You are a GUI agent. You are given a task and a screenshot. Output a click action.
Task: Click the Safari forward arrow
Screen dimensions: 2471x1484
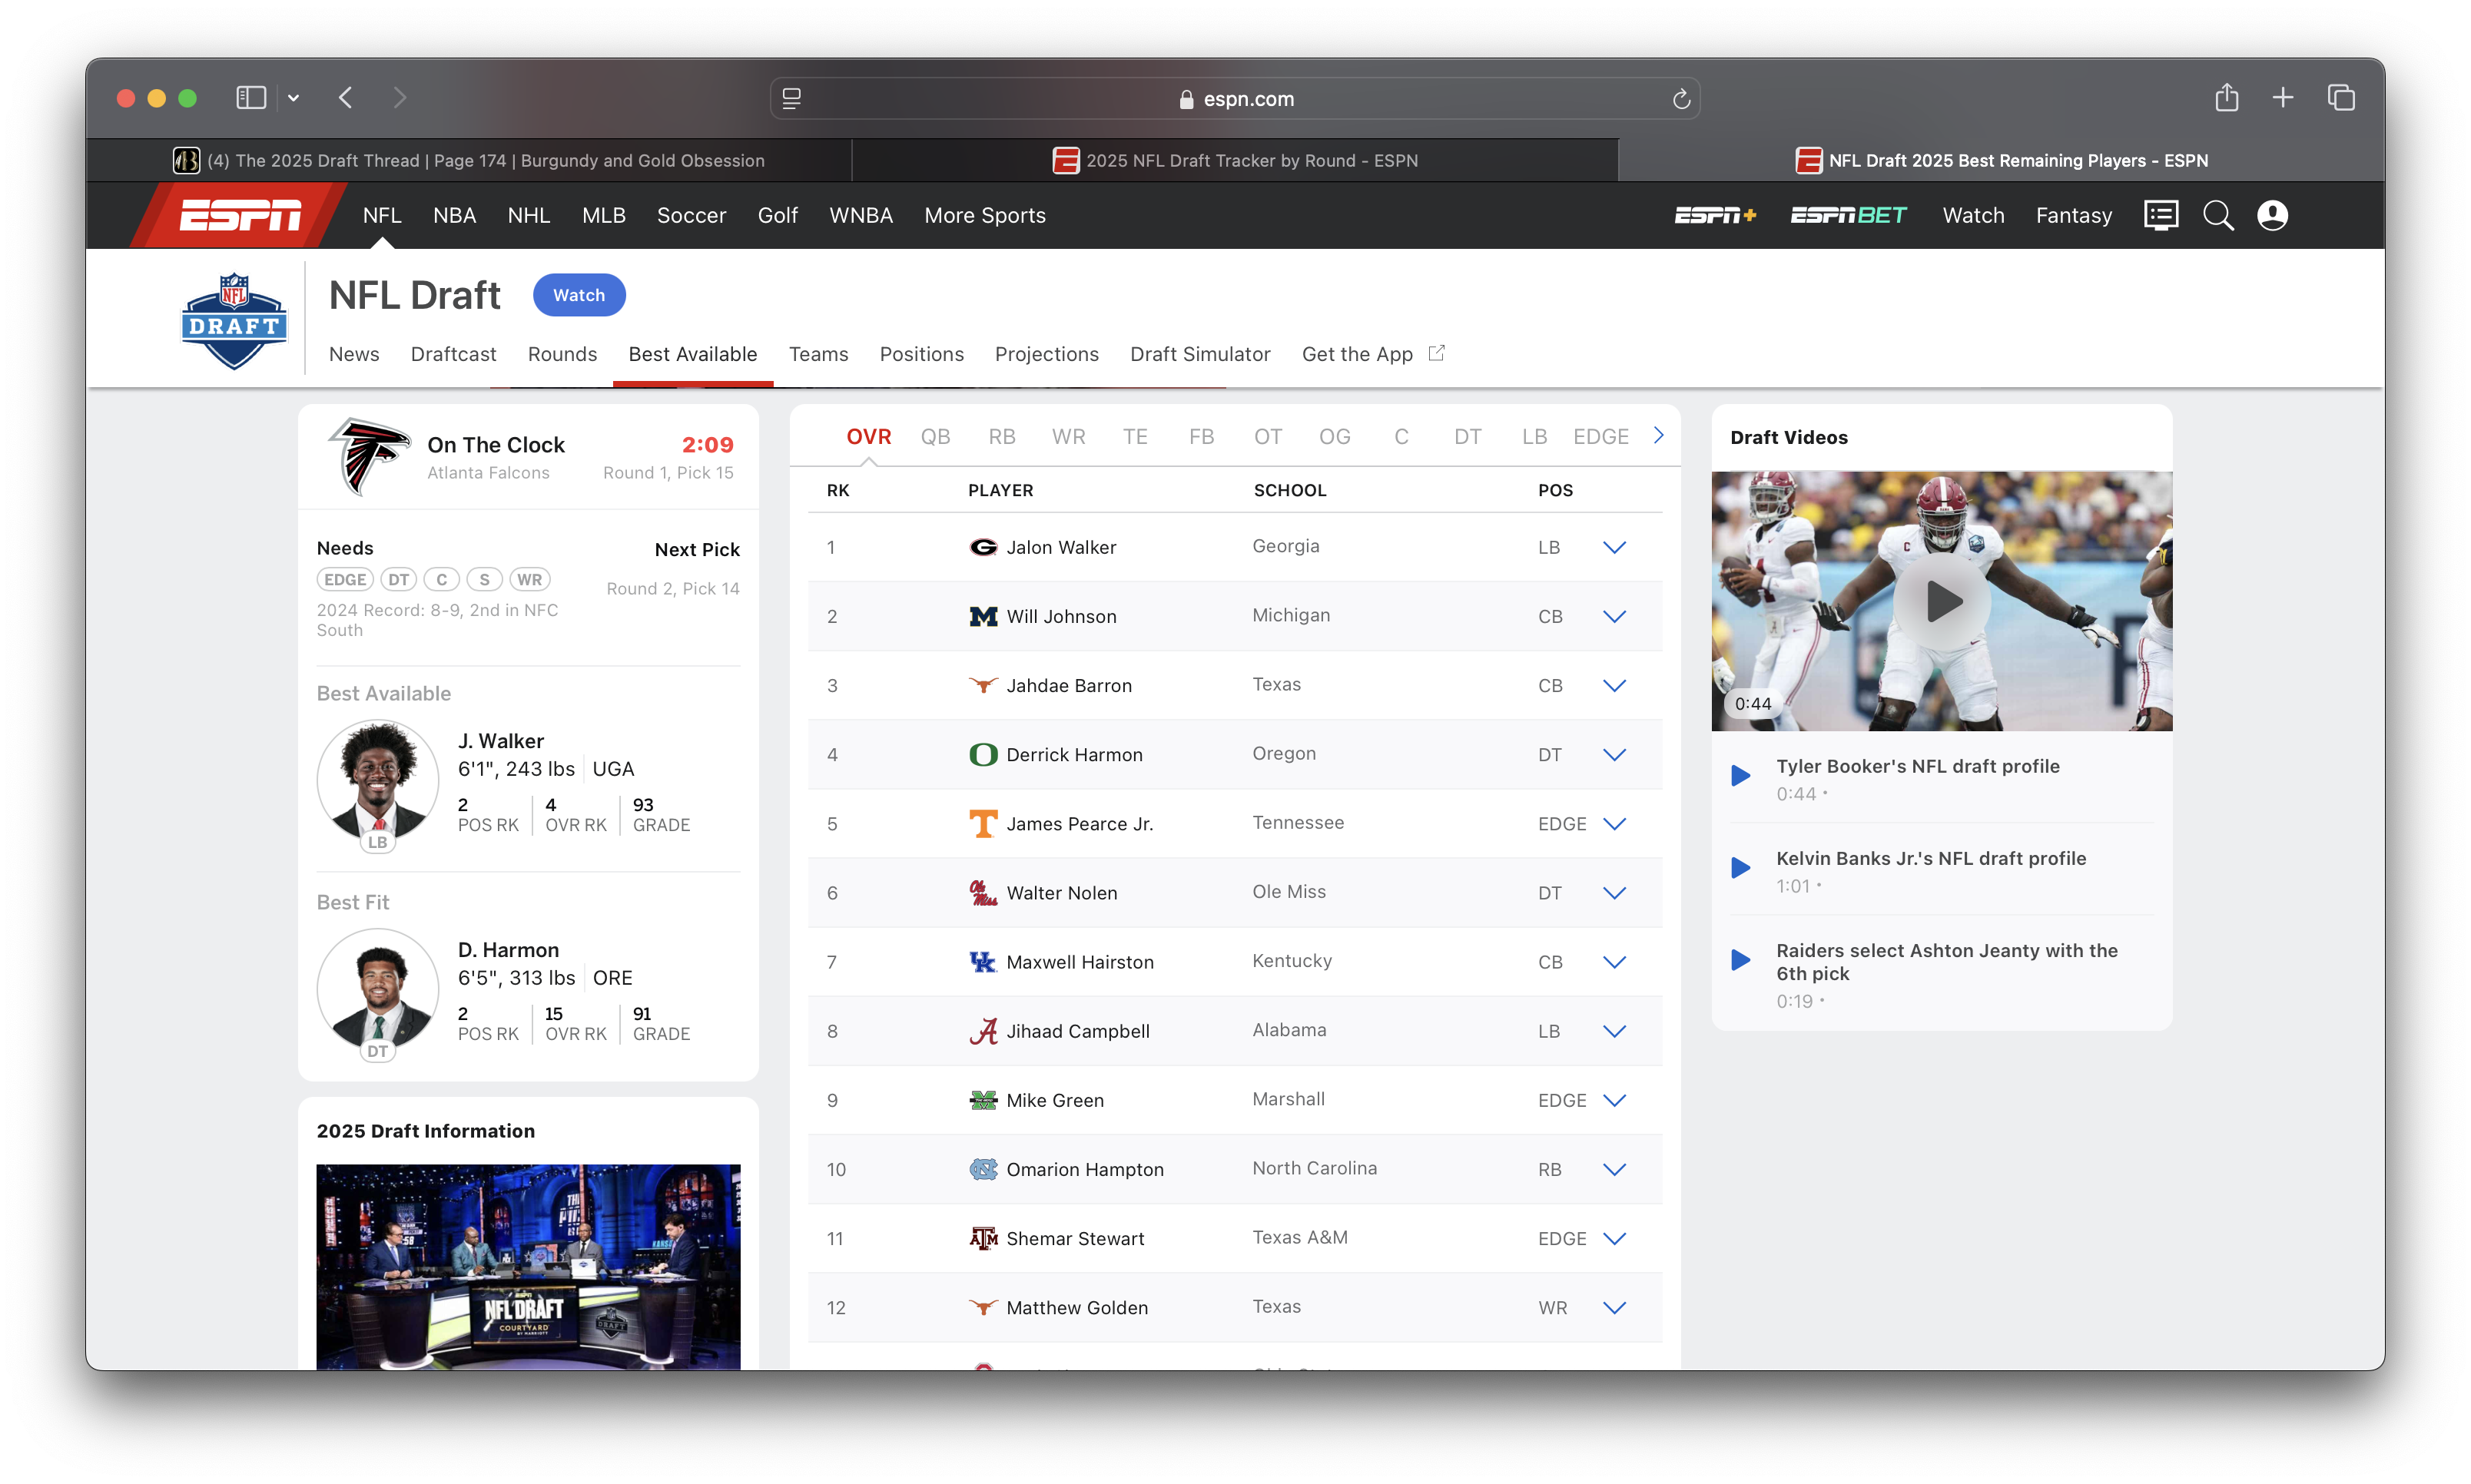click(400, 97)
